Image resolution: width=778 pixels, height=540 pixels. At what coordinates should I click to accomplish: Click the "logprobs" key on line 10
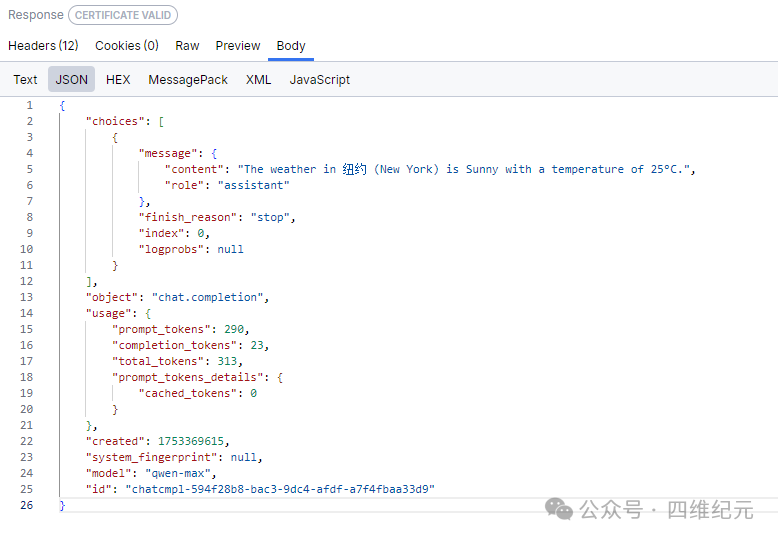point(171,249)
